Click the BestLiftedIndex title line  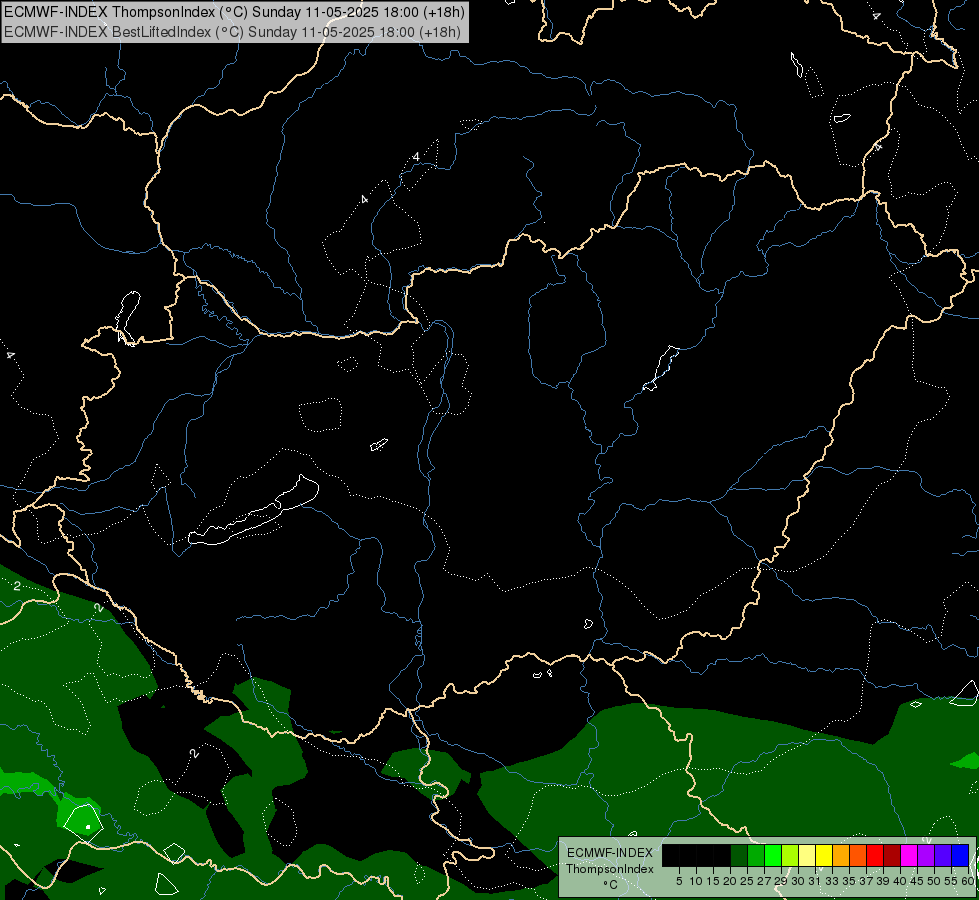tap(232, 32)
